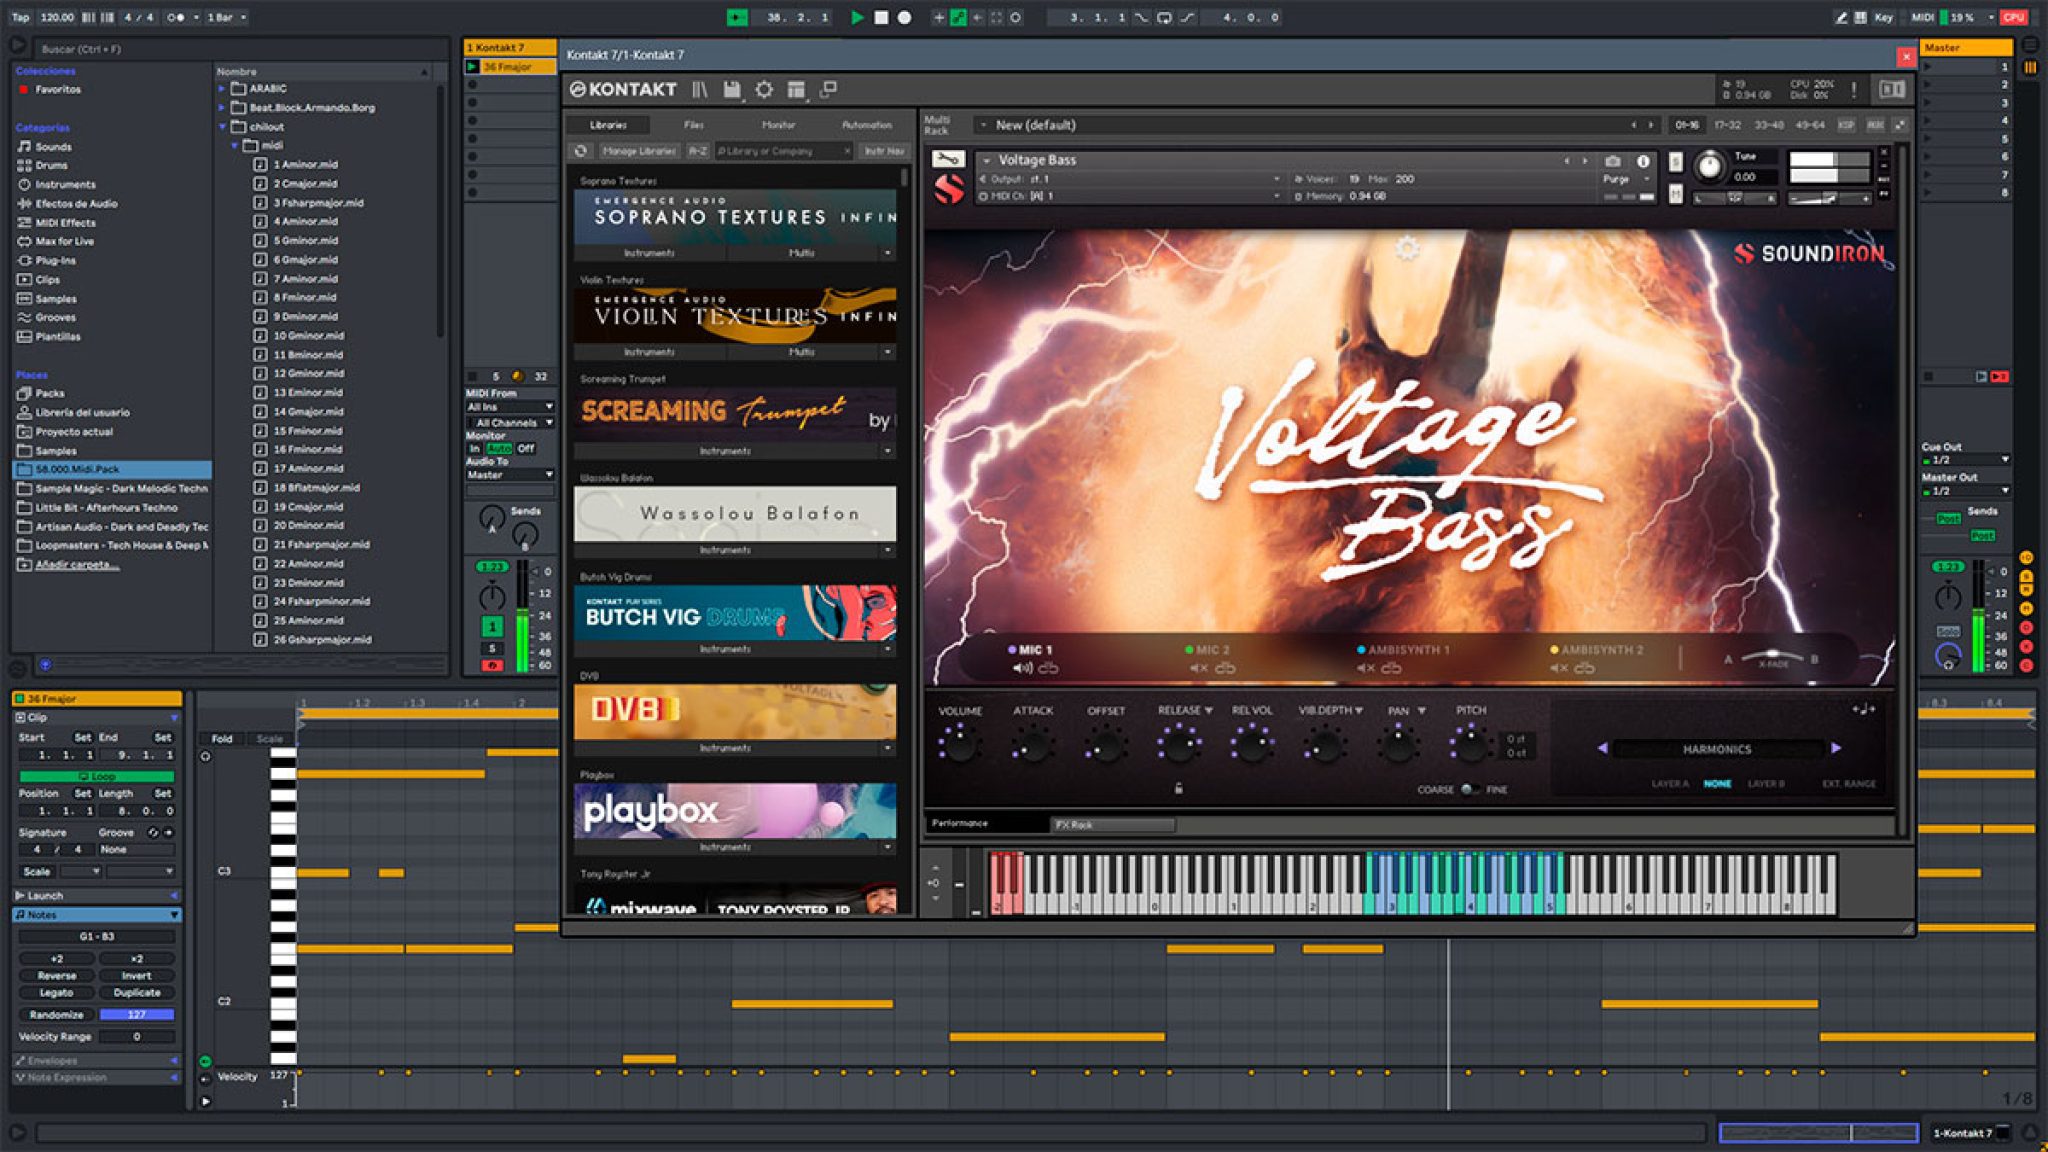This screenshot has height=1152, width=2048.
Task: Switch to the Files tab in Kontakt
Action: coord(693,125)
